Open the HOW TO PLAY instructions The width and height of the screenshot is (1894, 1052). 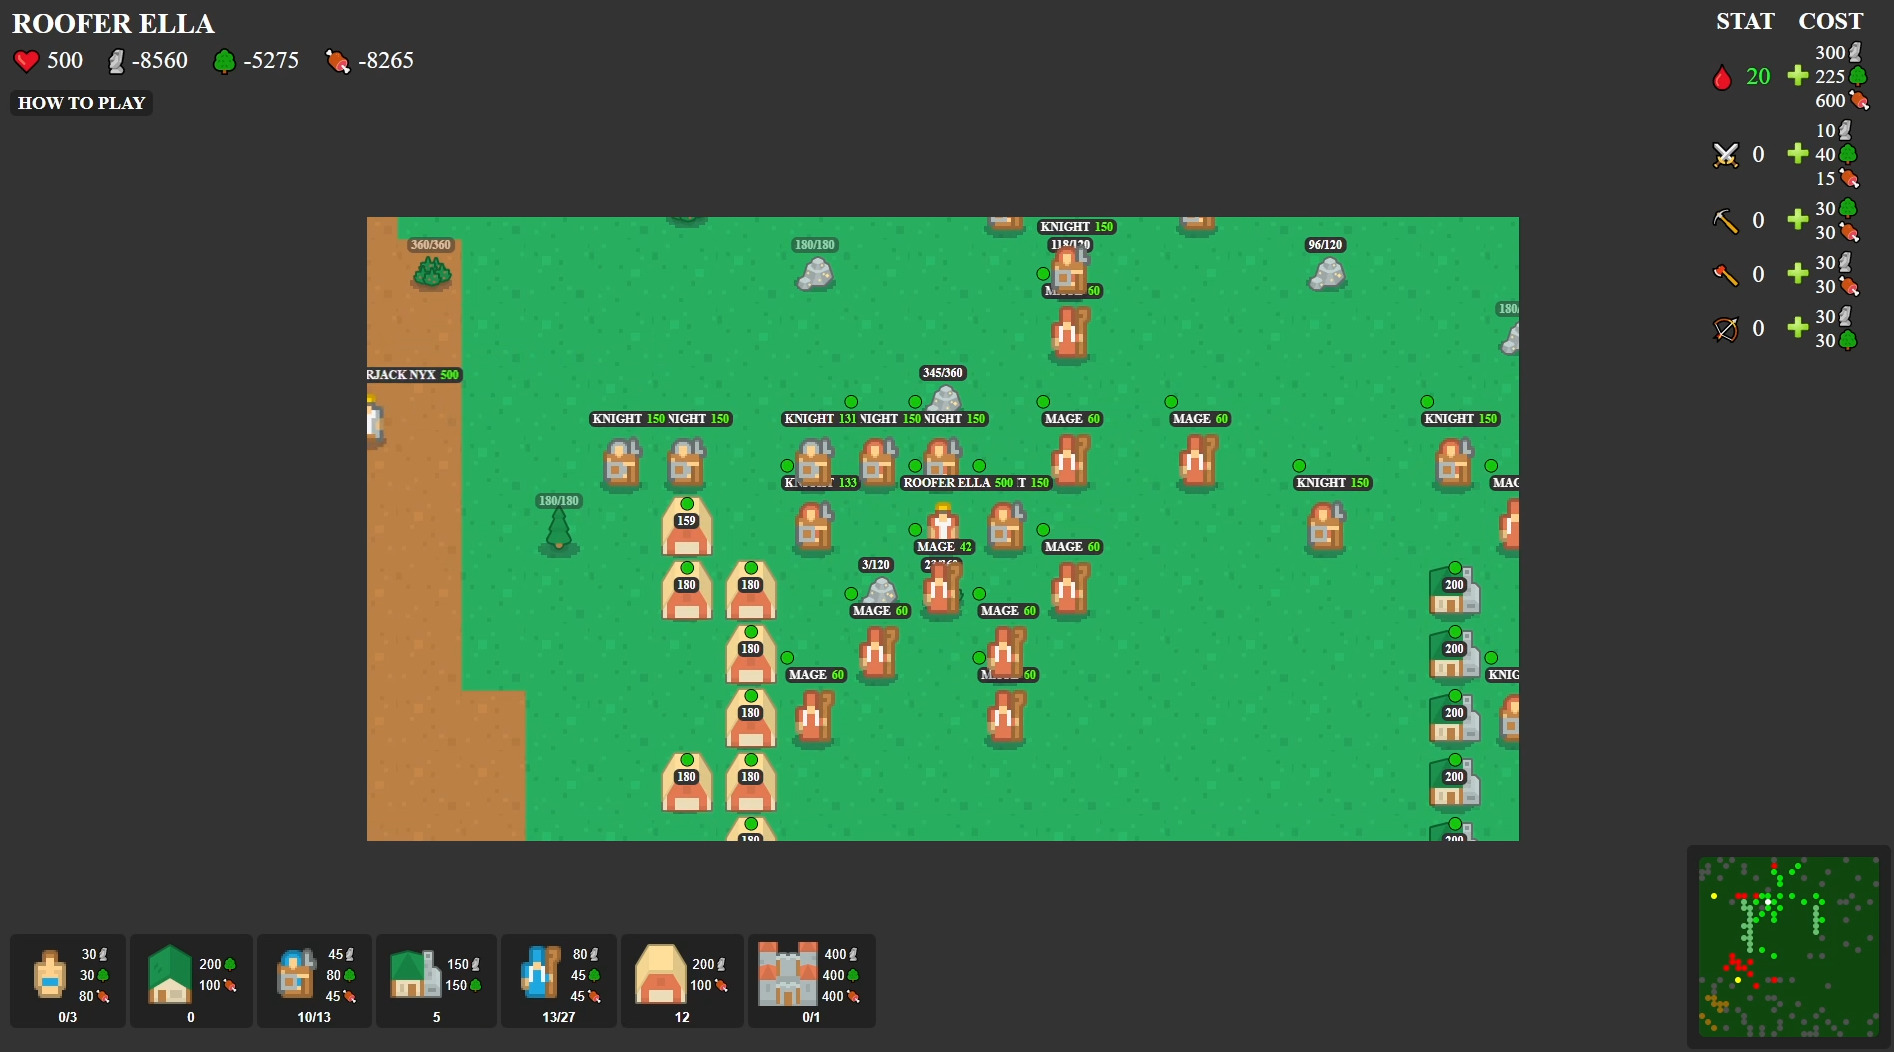82,103
